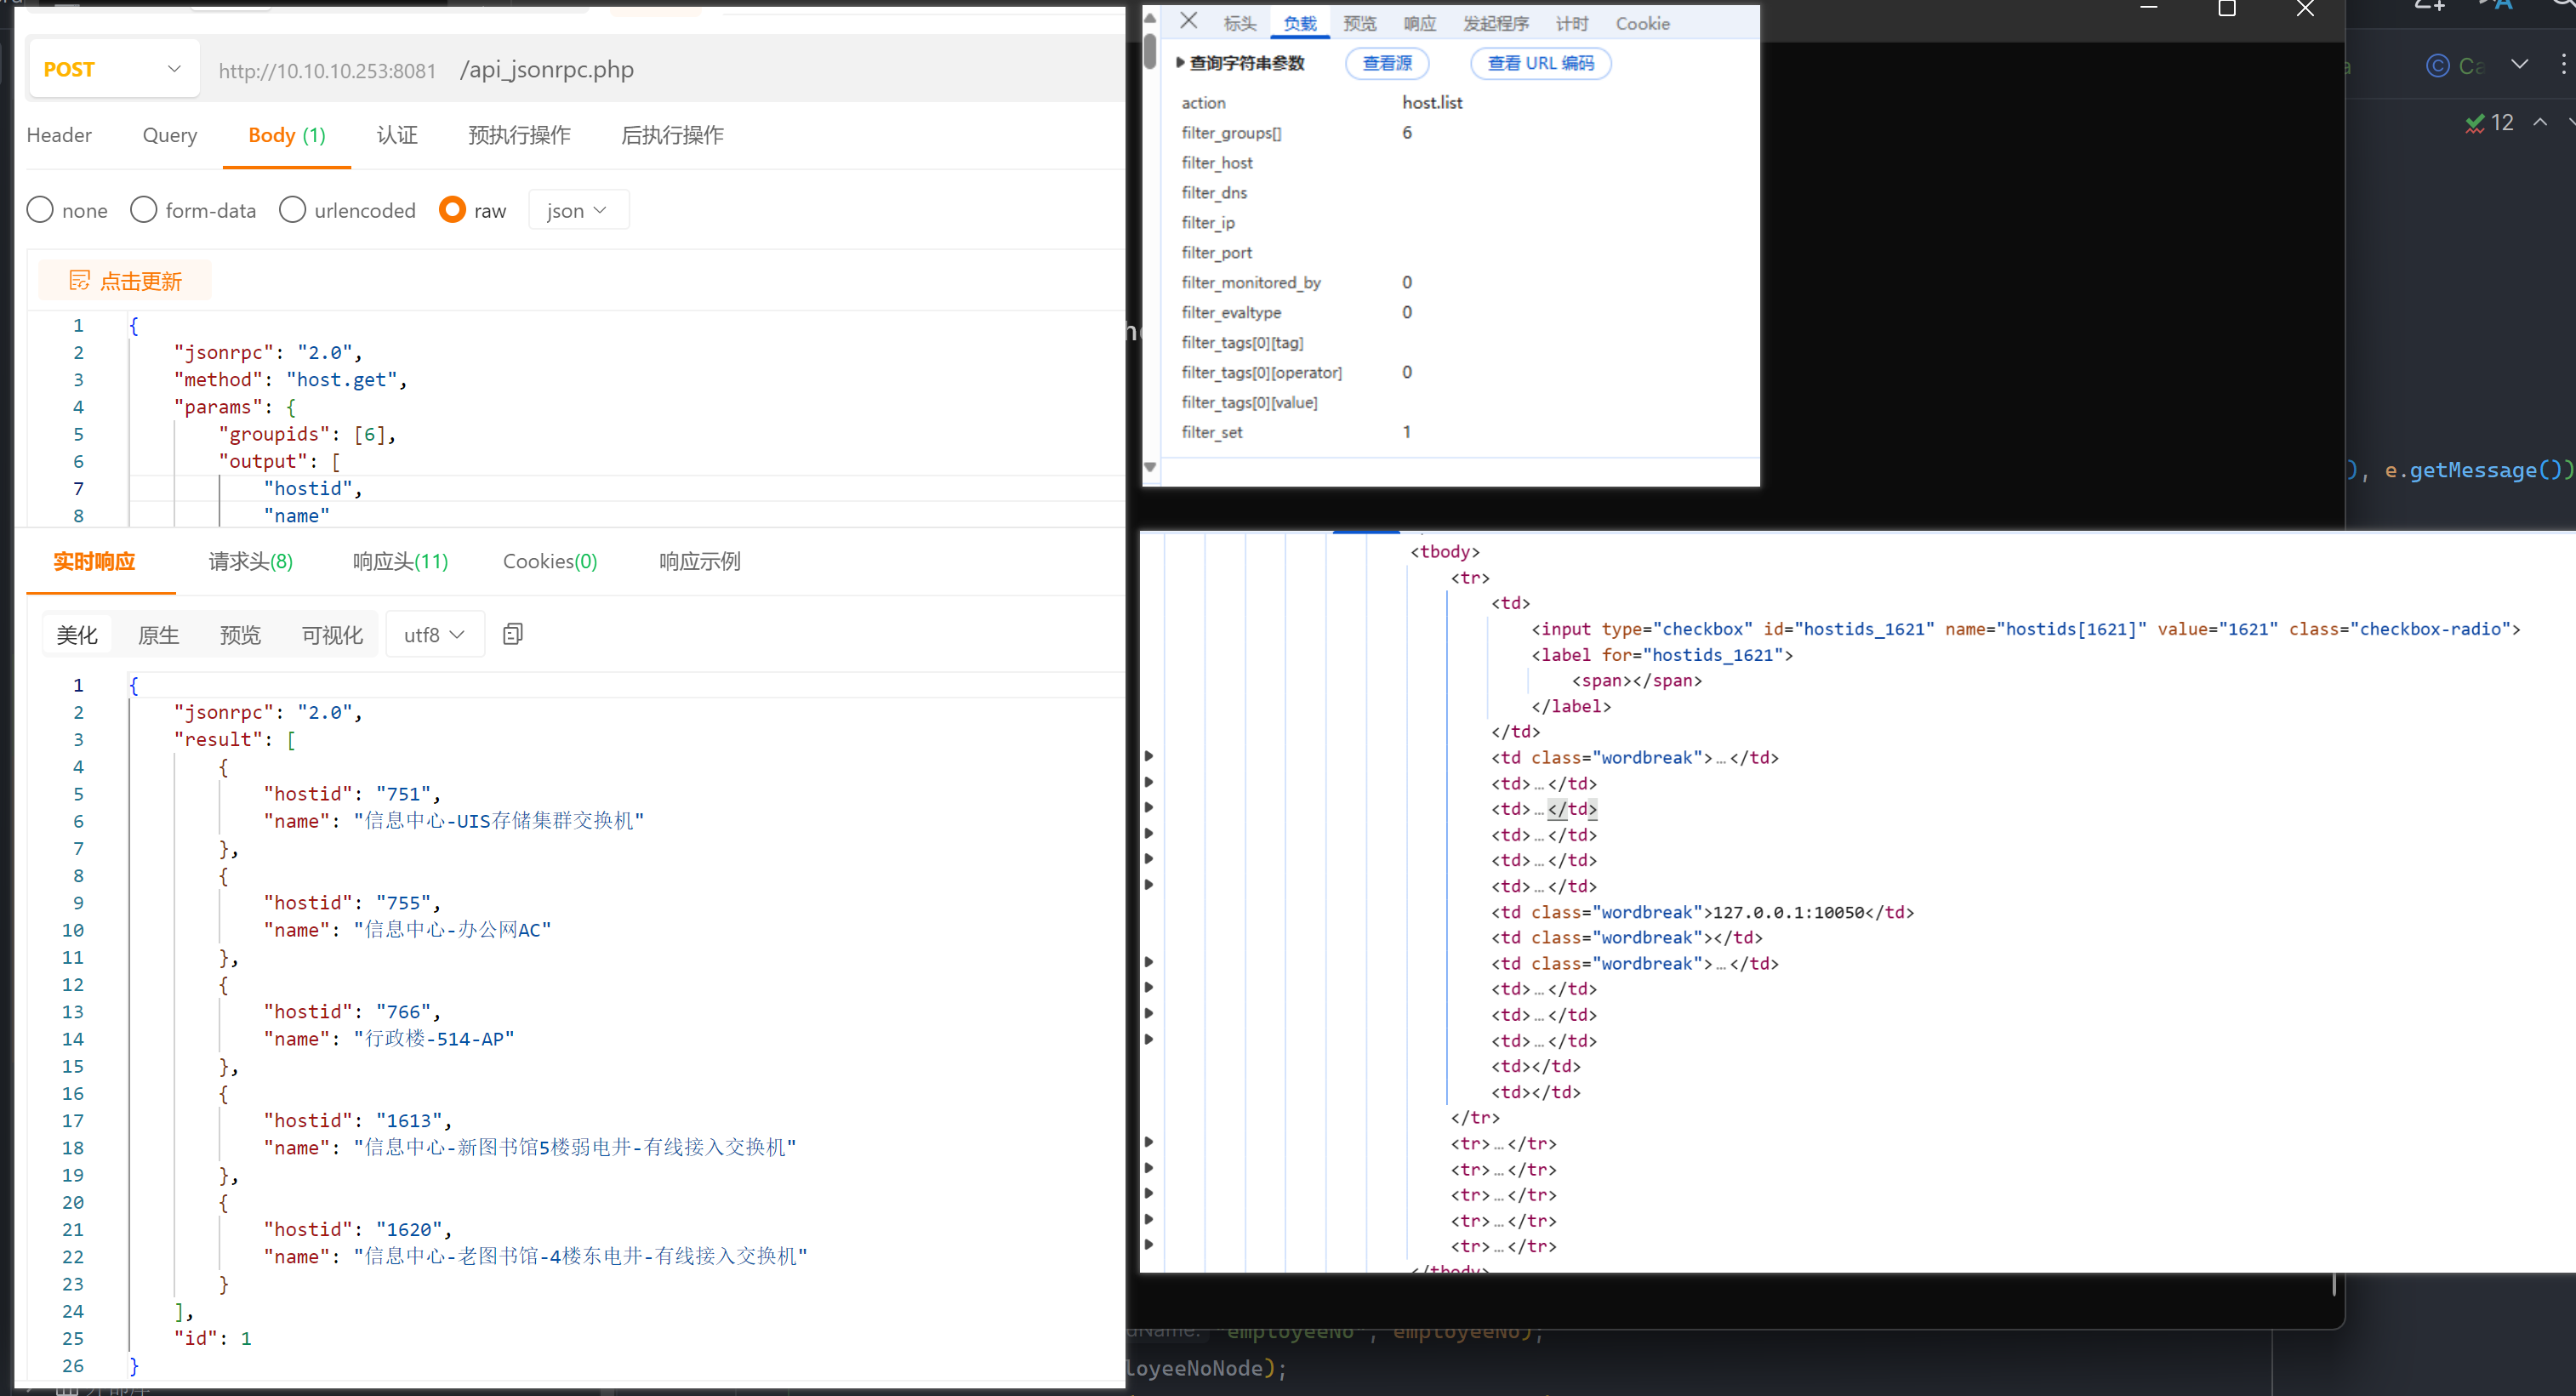The image size is (2576, 1396).
Task: Open the DevTools 标头 tab
Action: tap(1240, 23)
